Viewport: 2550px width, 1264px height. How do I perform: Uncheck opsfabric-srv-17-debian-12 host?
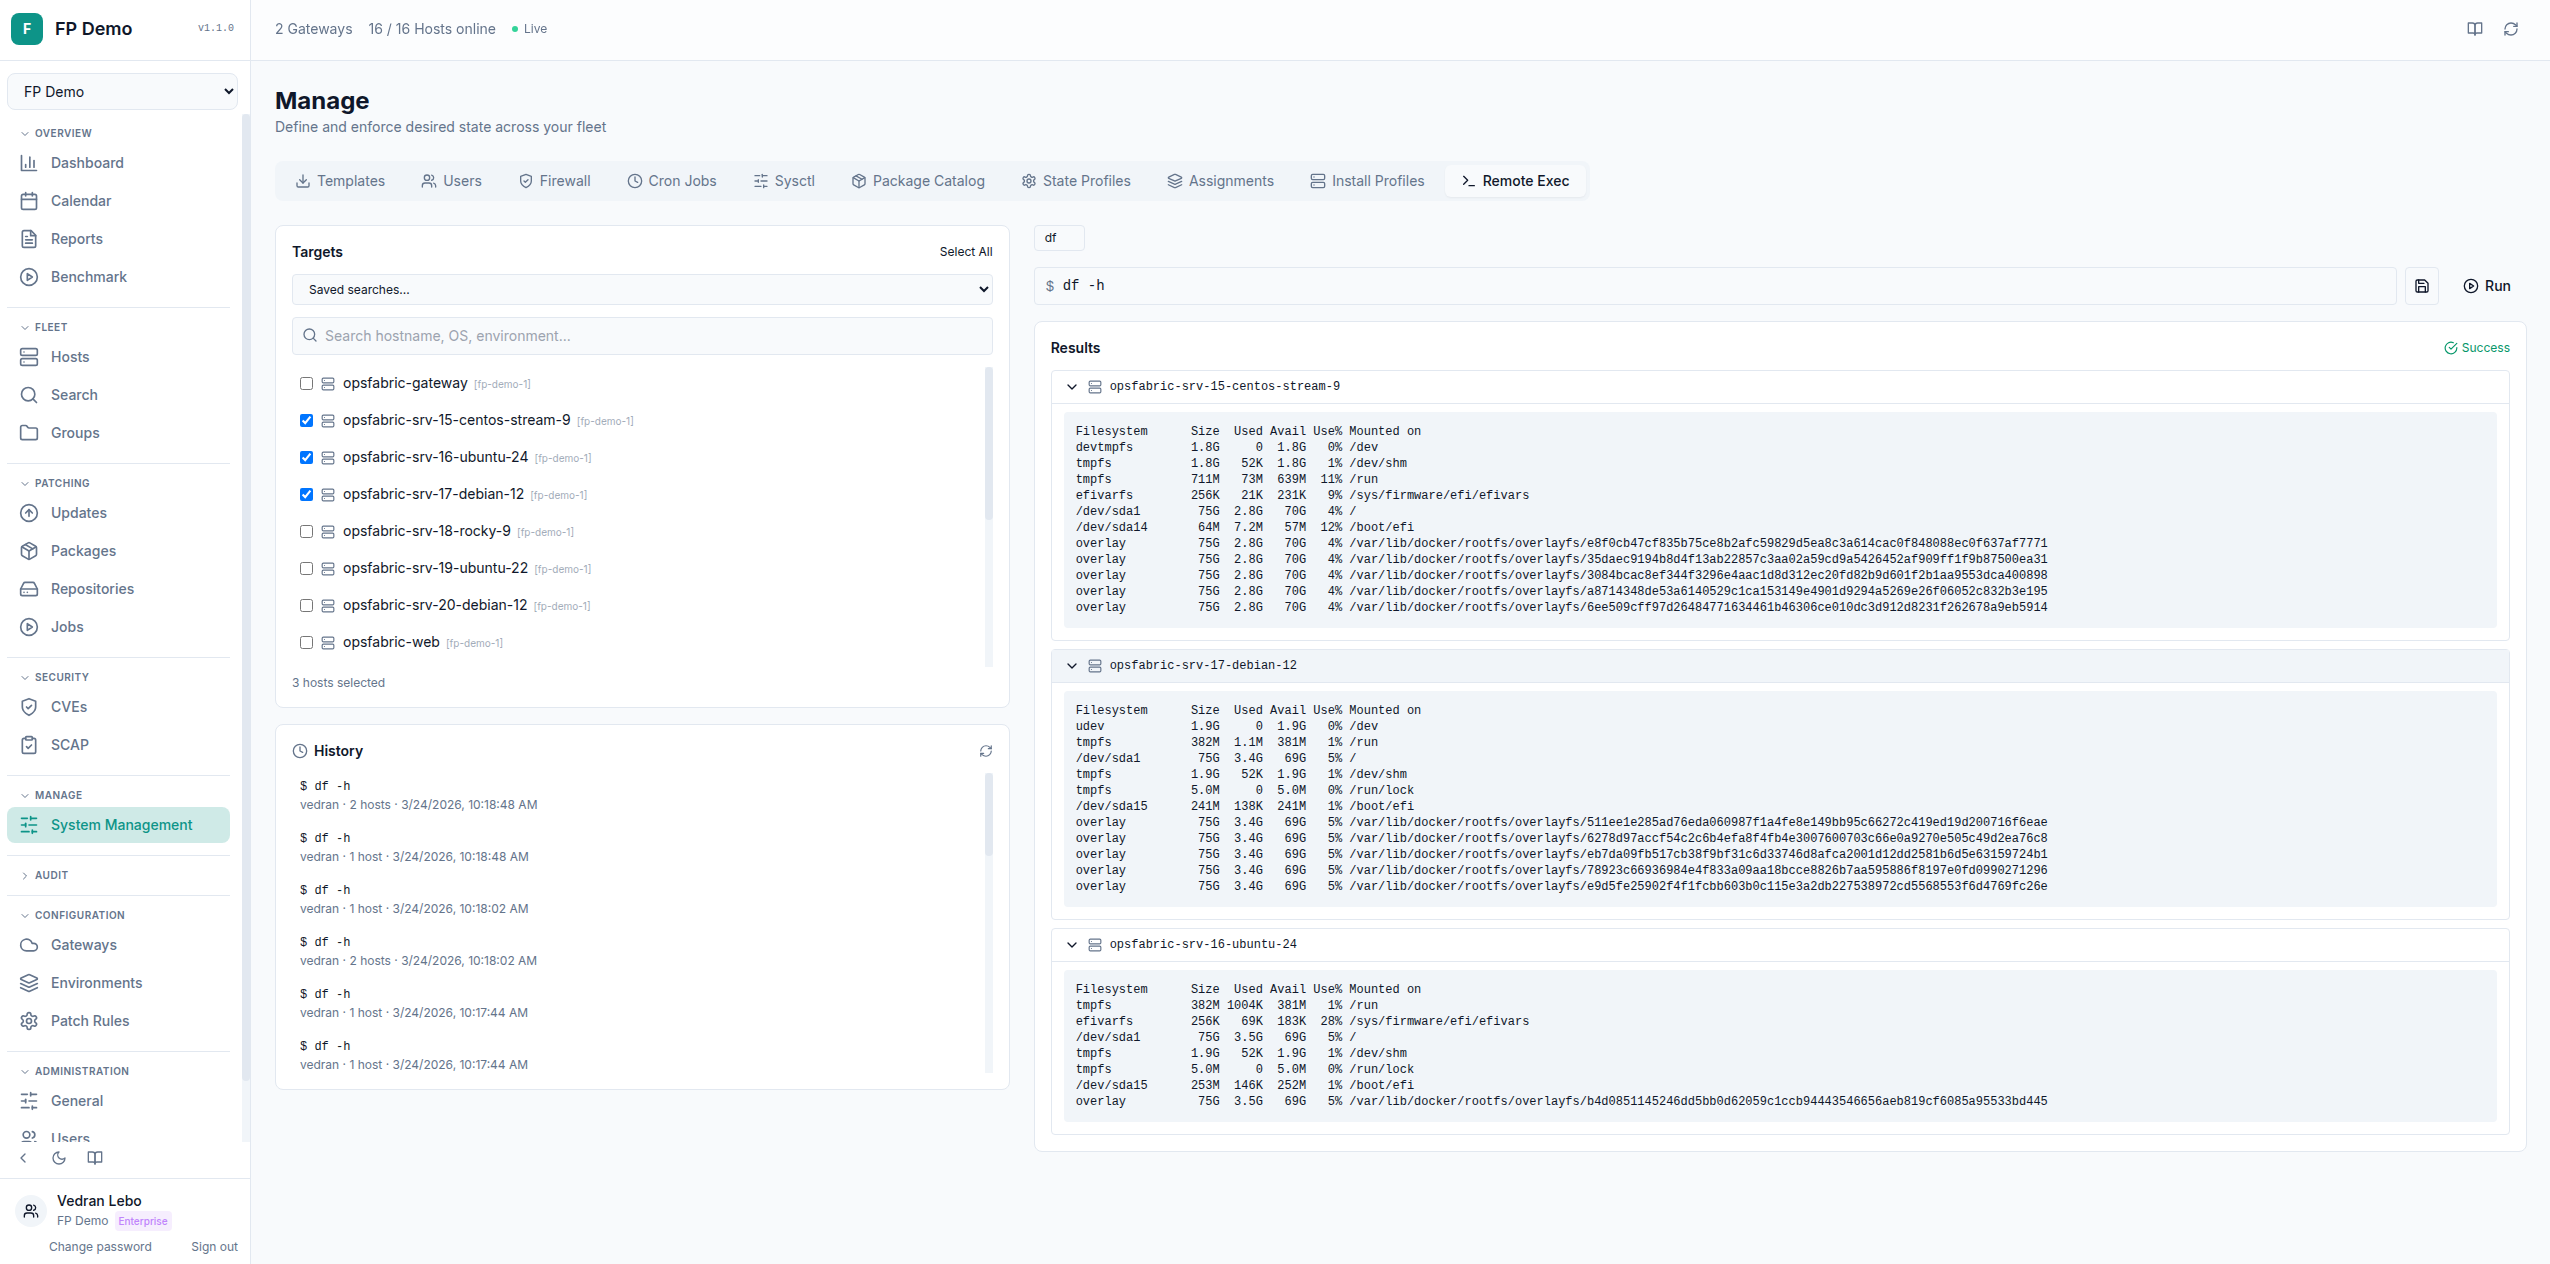point(306,494)
